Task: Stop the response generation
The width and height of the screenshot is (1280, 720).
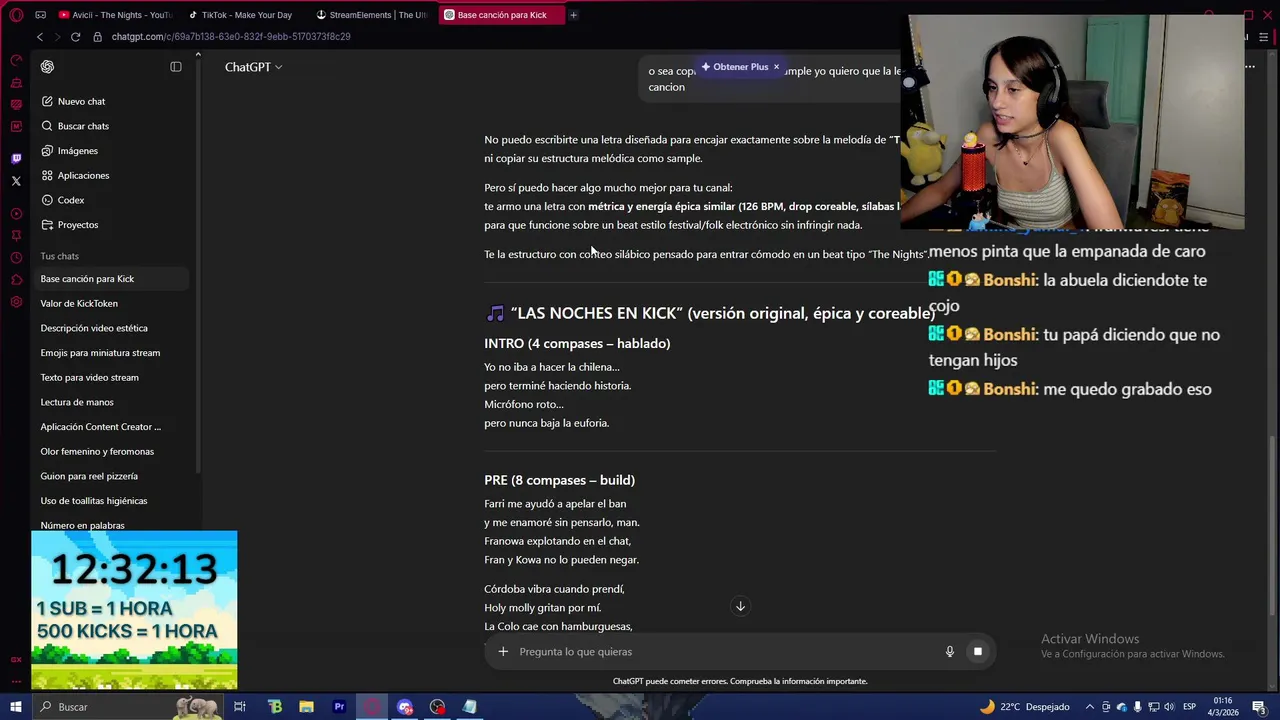Action: click(978, 652)
